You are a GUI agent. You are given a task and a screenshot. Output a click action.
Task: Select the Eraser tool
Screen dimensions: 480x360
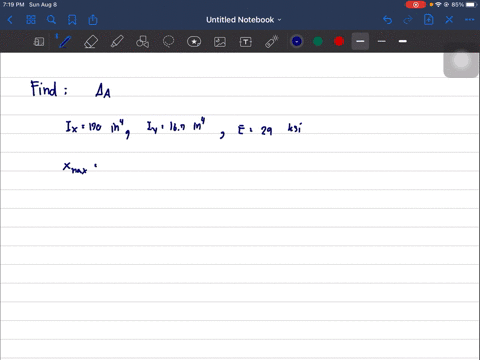coord(91,42)
